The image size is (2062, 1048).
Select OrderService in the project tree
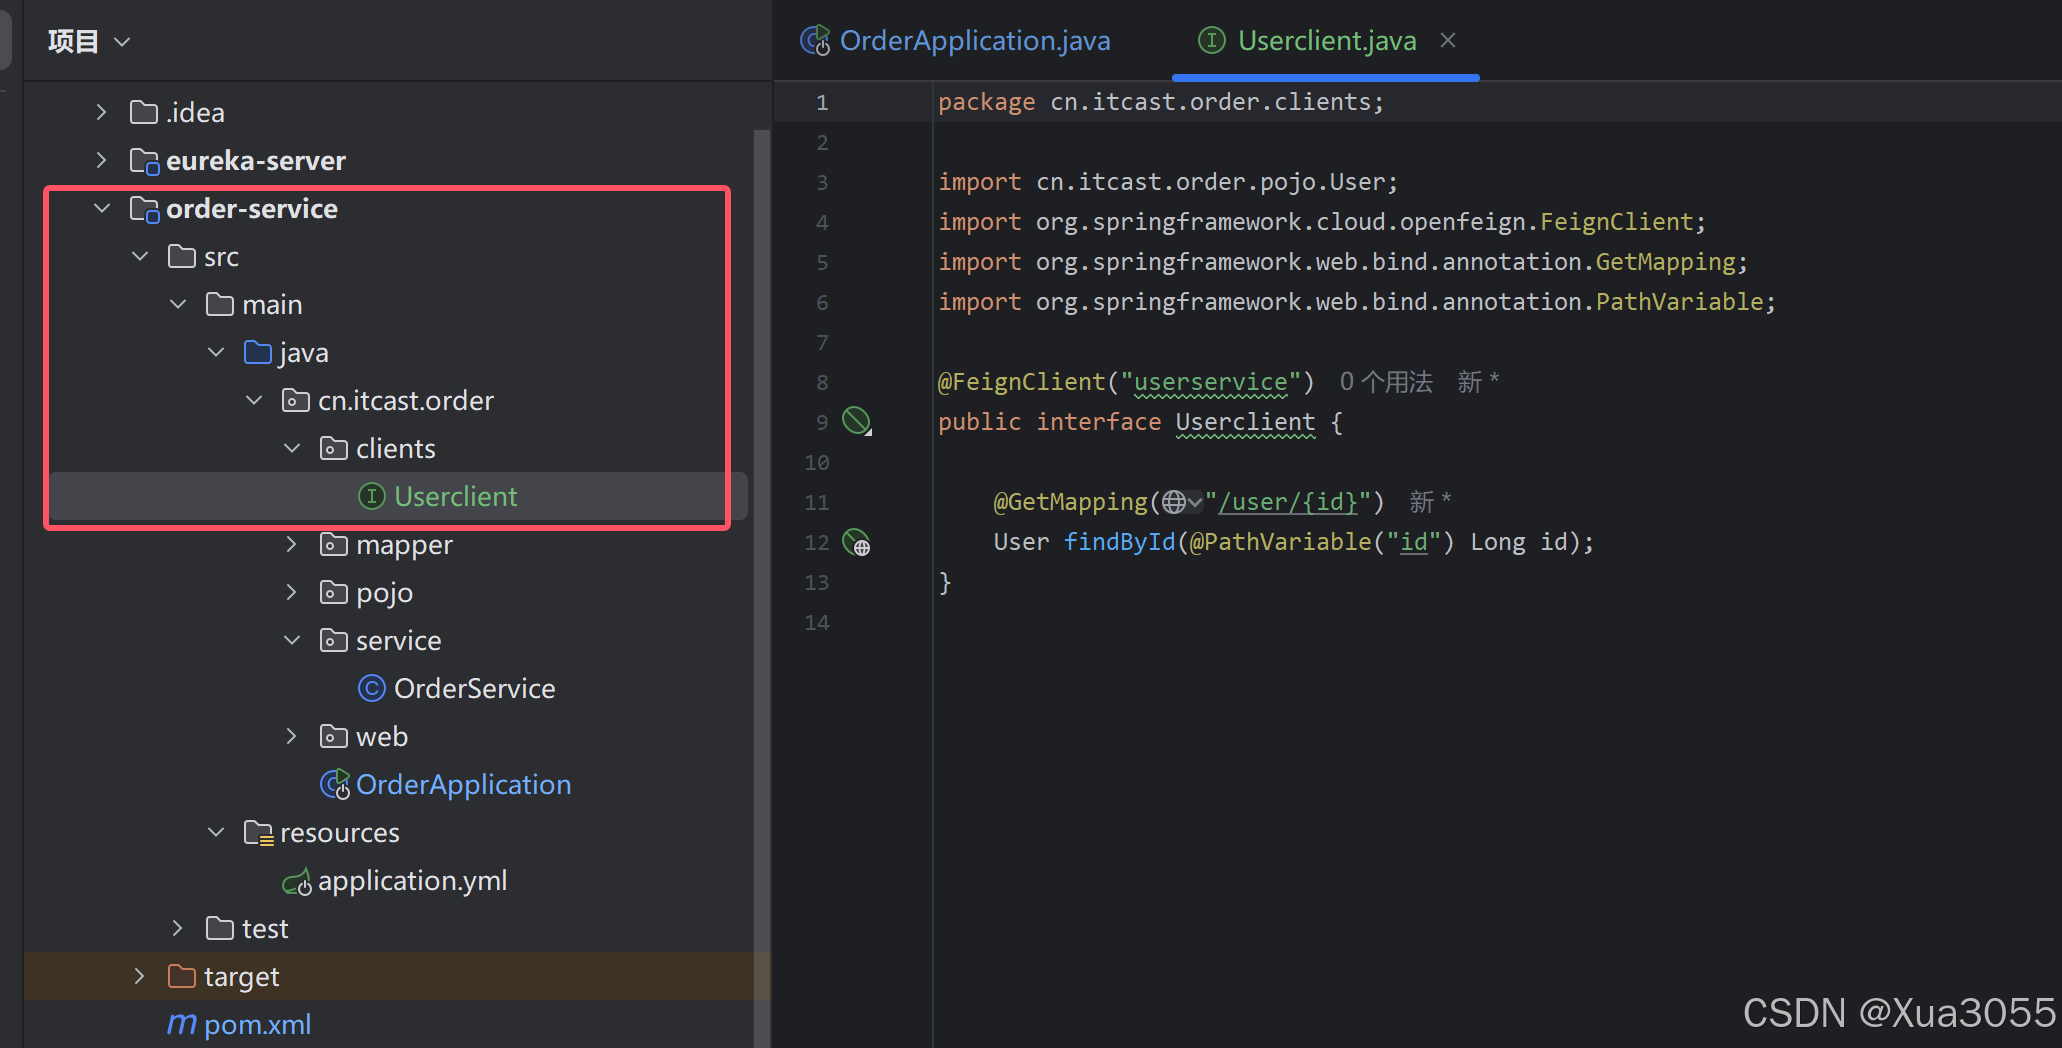coord(474,688)
